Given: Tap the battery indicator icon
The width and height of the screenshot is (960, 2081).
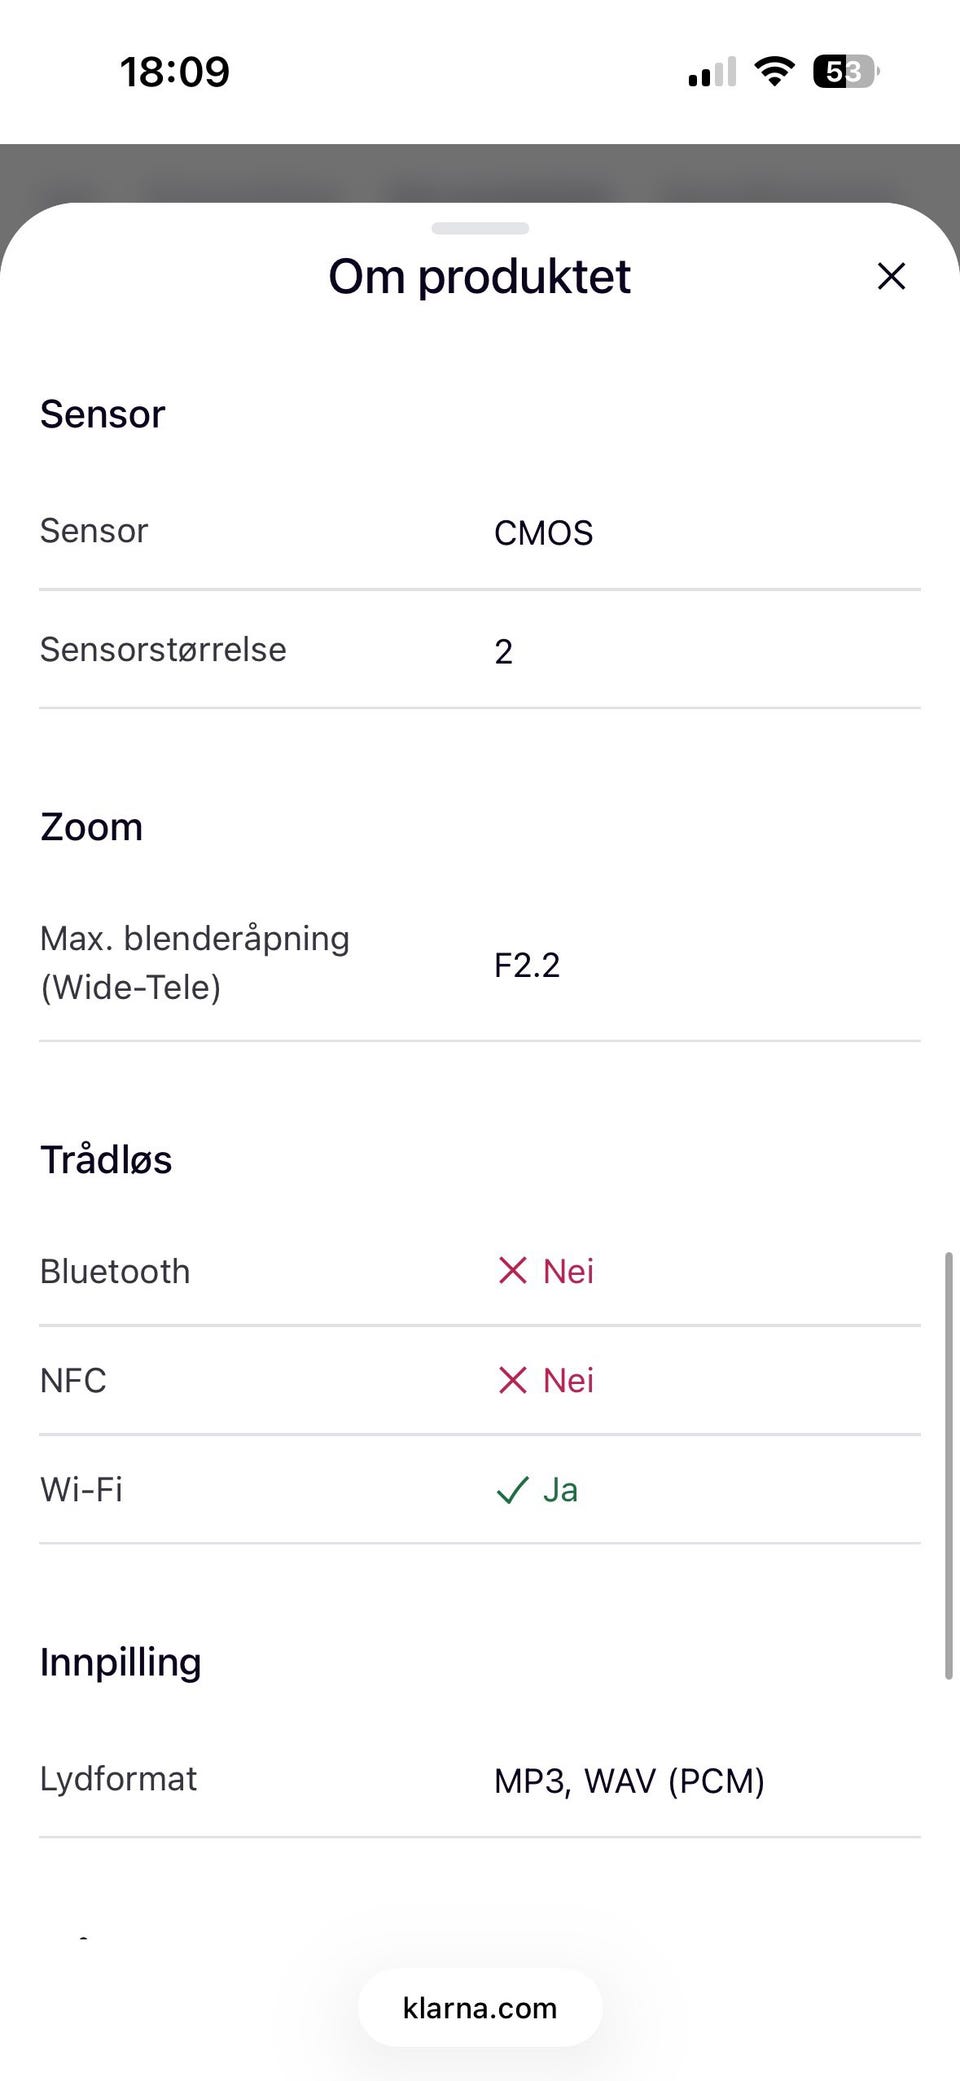Looking at the screenshot, I should click(845, 71).
